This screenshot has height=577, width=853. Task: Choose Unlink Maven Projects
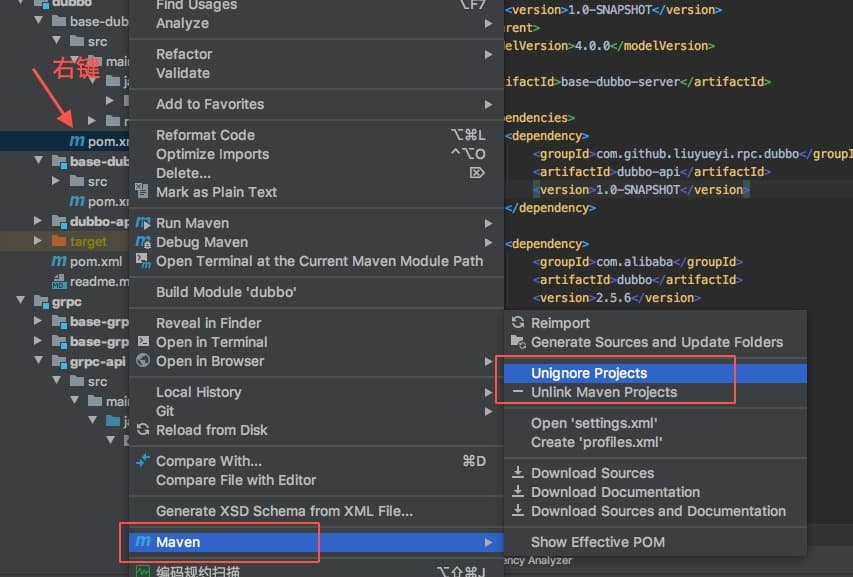[603, 392]
